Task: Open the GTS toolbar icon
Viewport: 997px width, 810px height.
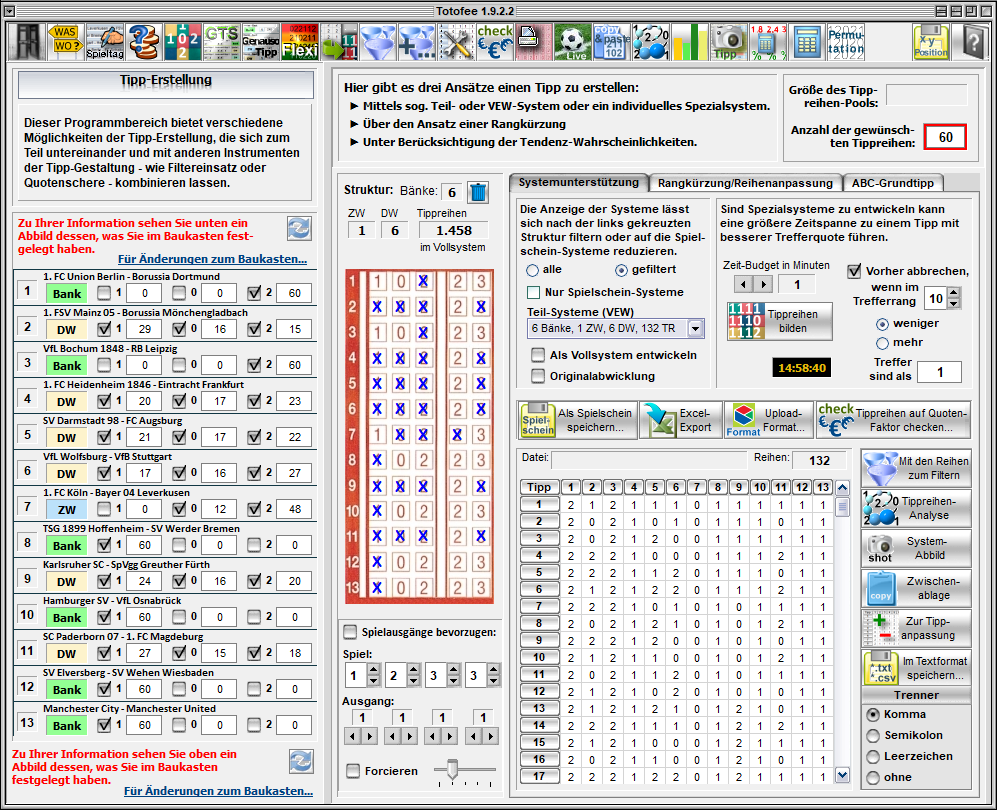Action: (x=221, y=42)
